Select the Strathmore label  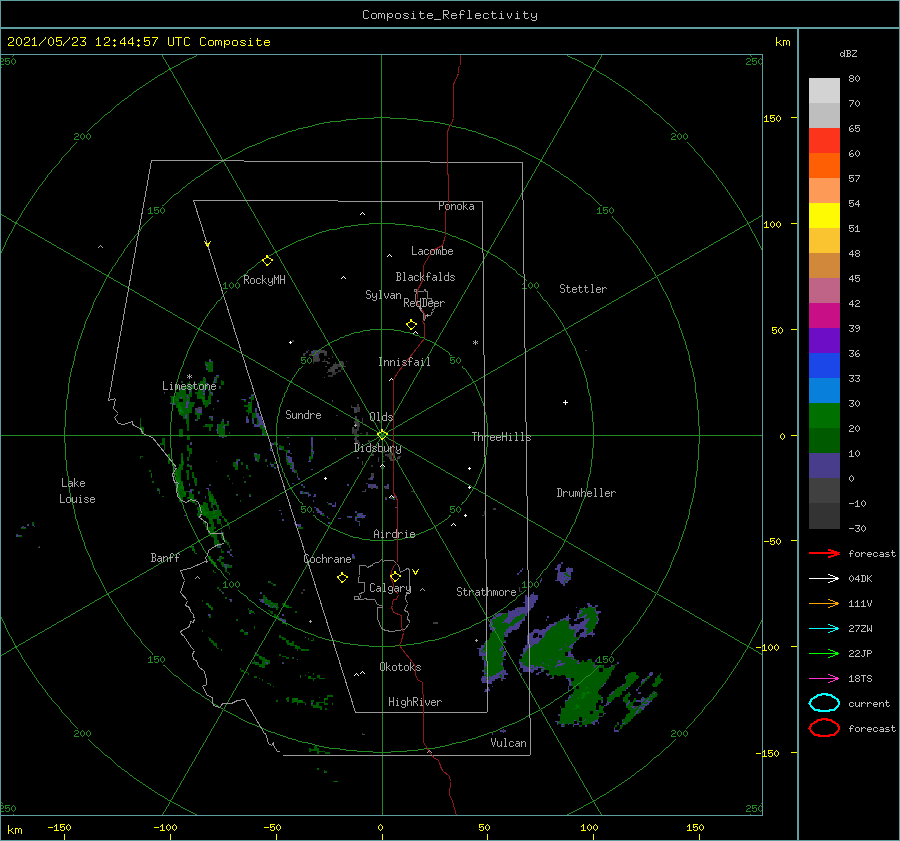pos(486,592)
